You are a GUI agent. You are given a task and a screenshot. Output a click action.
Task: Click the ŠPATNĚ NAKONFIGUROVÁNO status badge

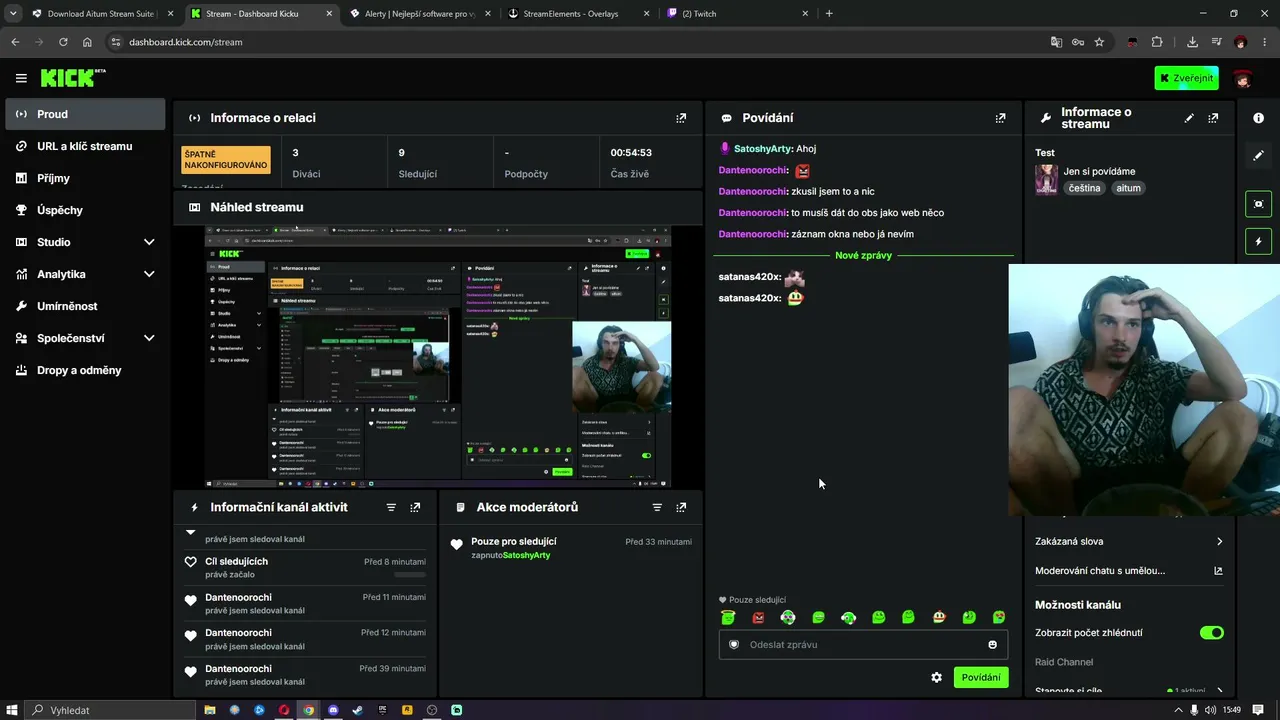click(225, 160)
